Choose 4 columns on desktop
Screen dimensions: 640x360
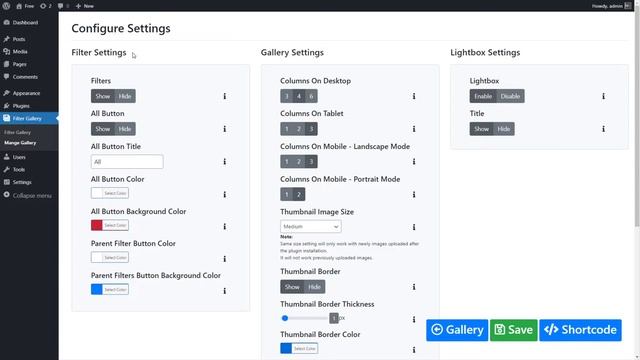(299, 96)
